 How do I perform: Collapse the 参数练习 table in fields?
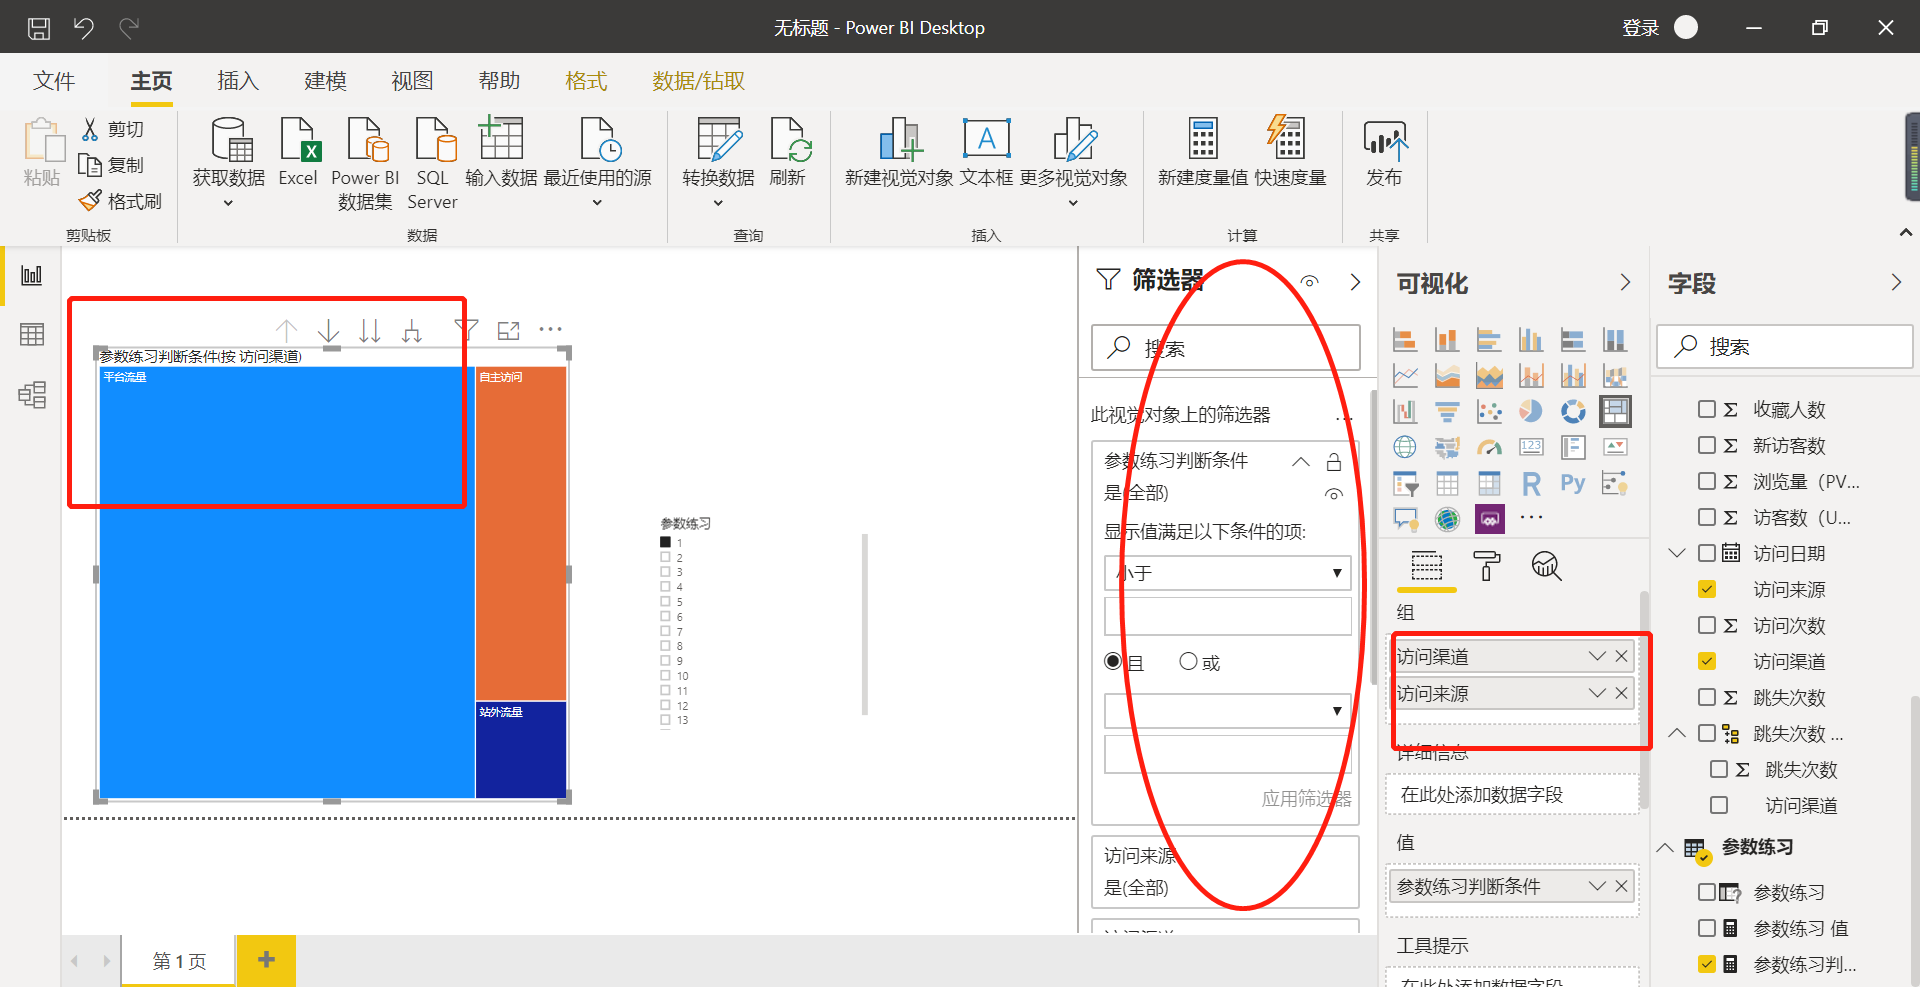1665,847
